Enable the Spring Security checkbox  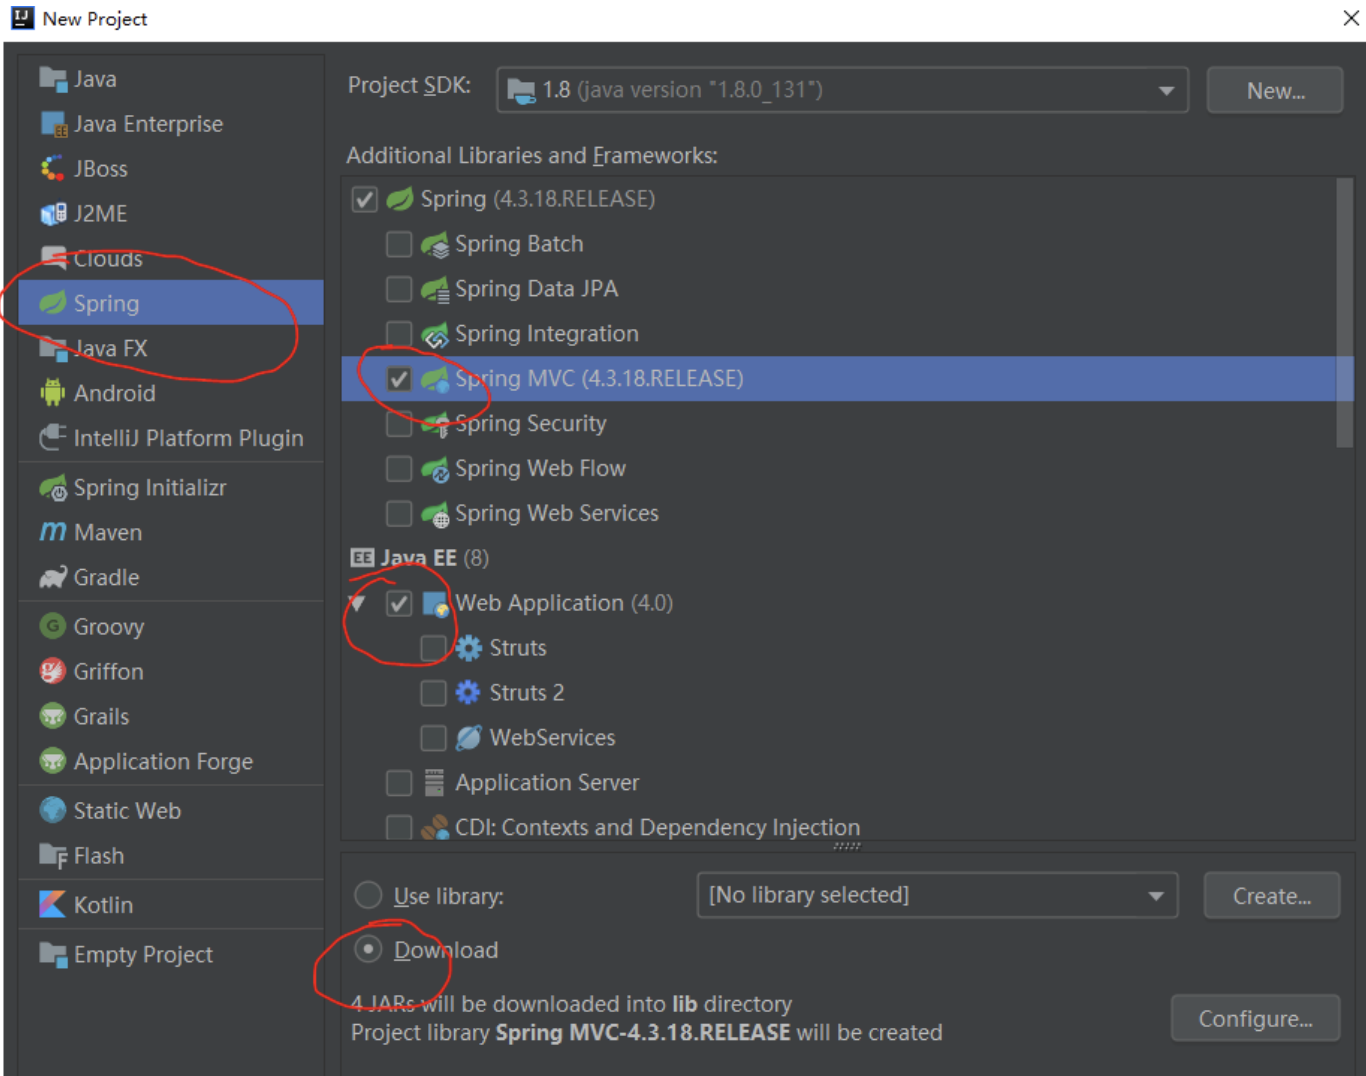tap(399, 424)
